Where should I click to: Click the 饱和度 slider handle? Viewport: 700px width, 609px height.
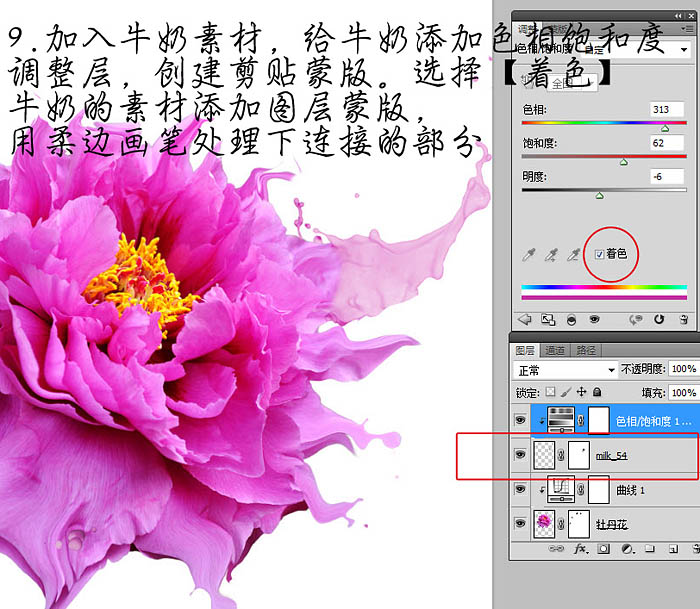tap(624, 161)
